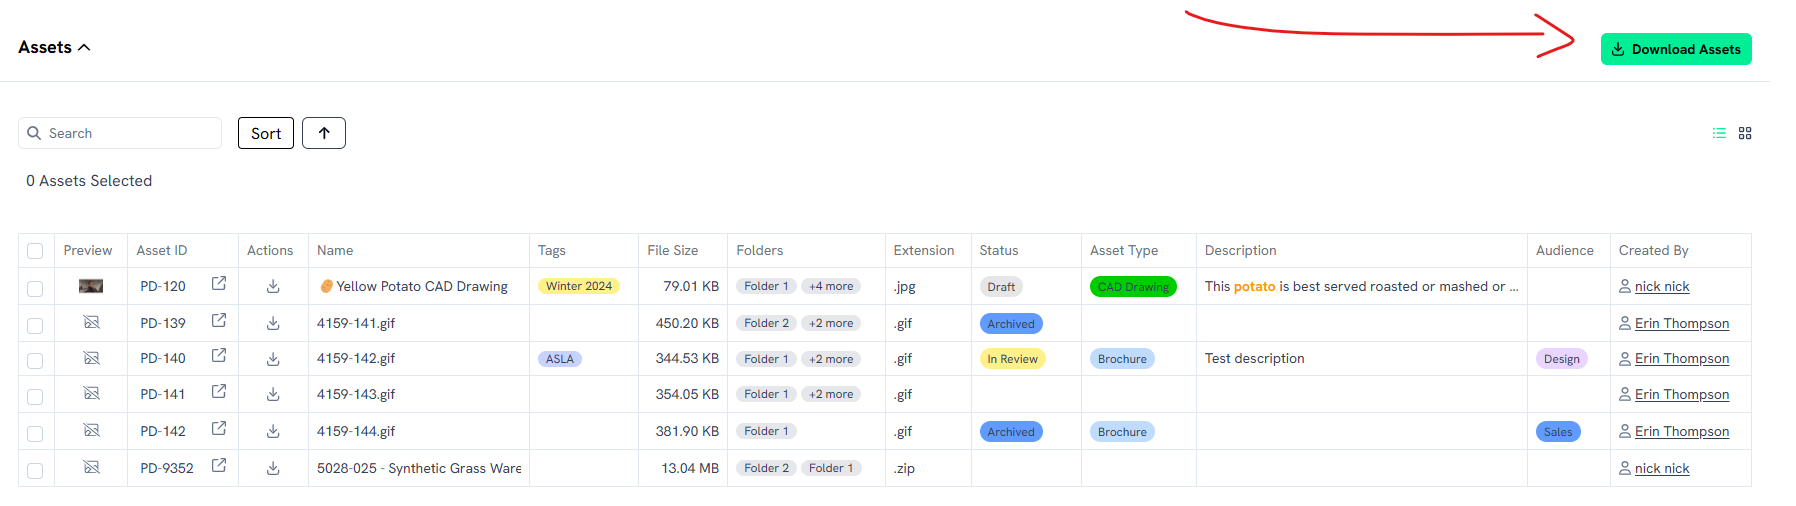Switch to list view layout
This screenshot has width=1796, height=506.
pyautogui.click(x=1719, y=133)
